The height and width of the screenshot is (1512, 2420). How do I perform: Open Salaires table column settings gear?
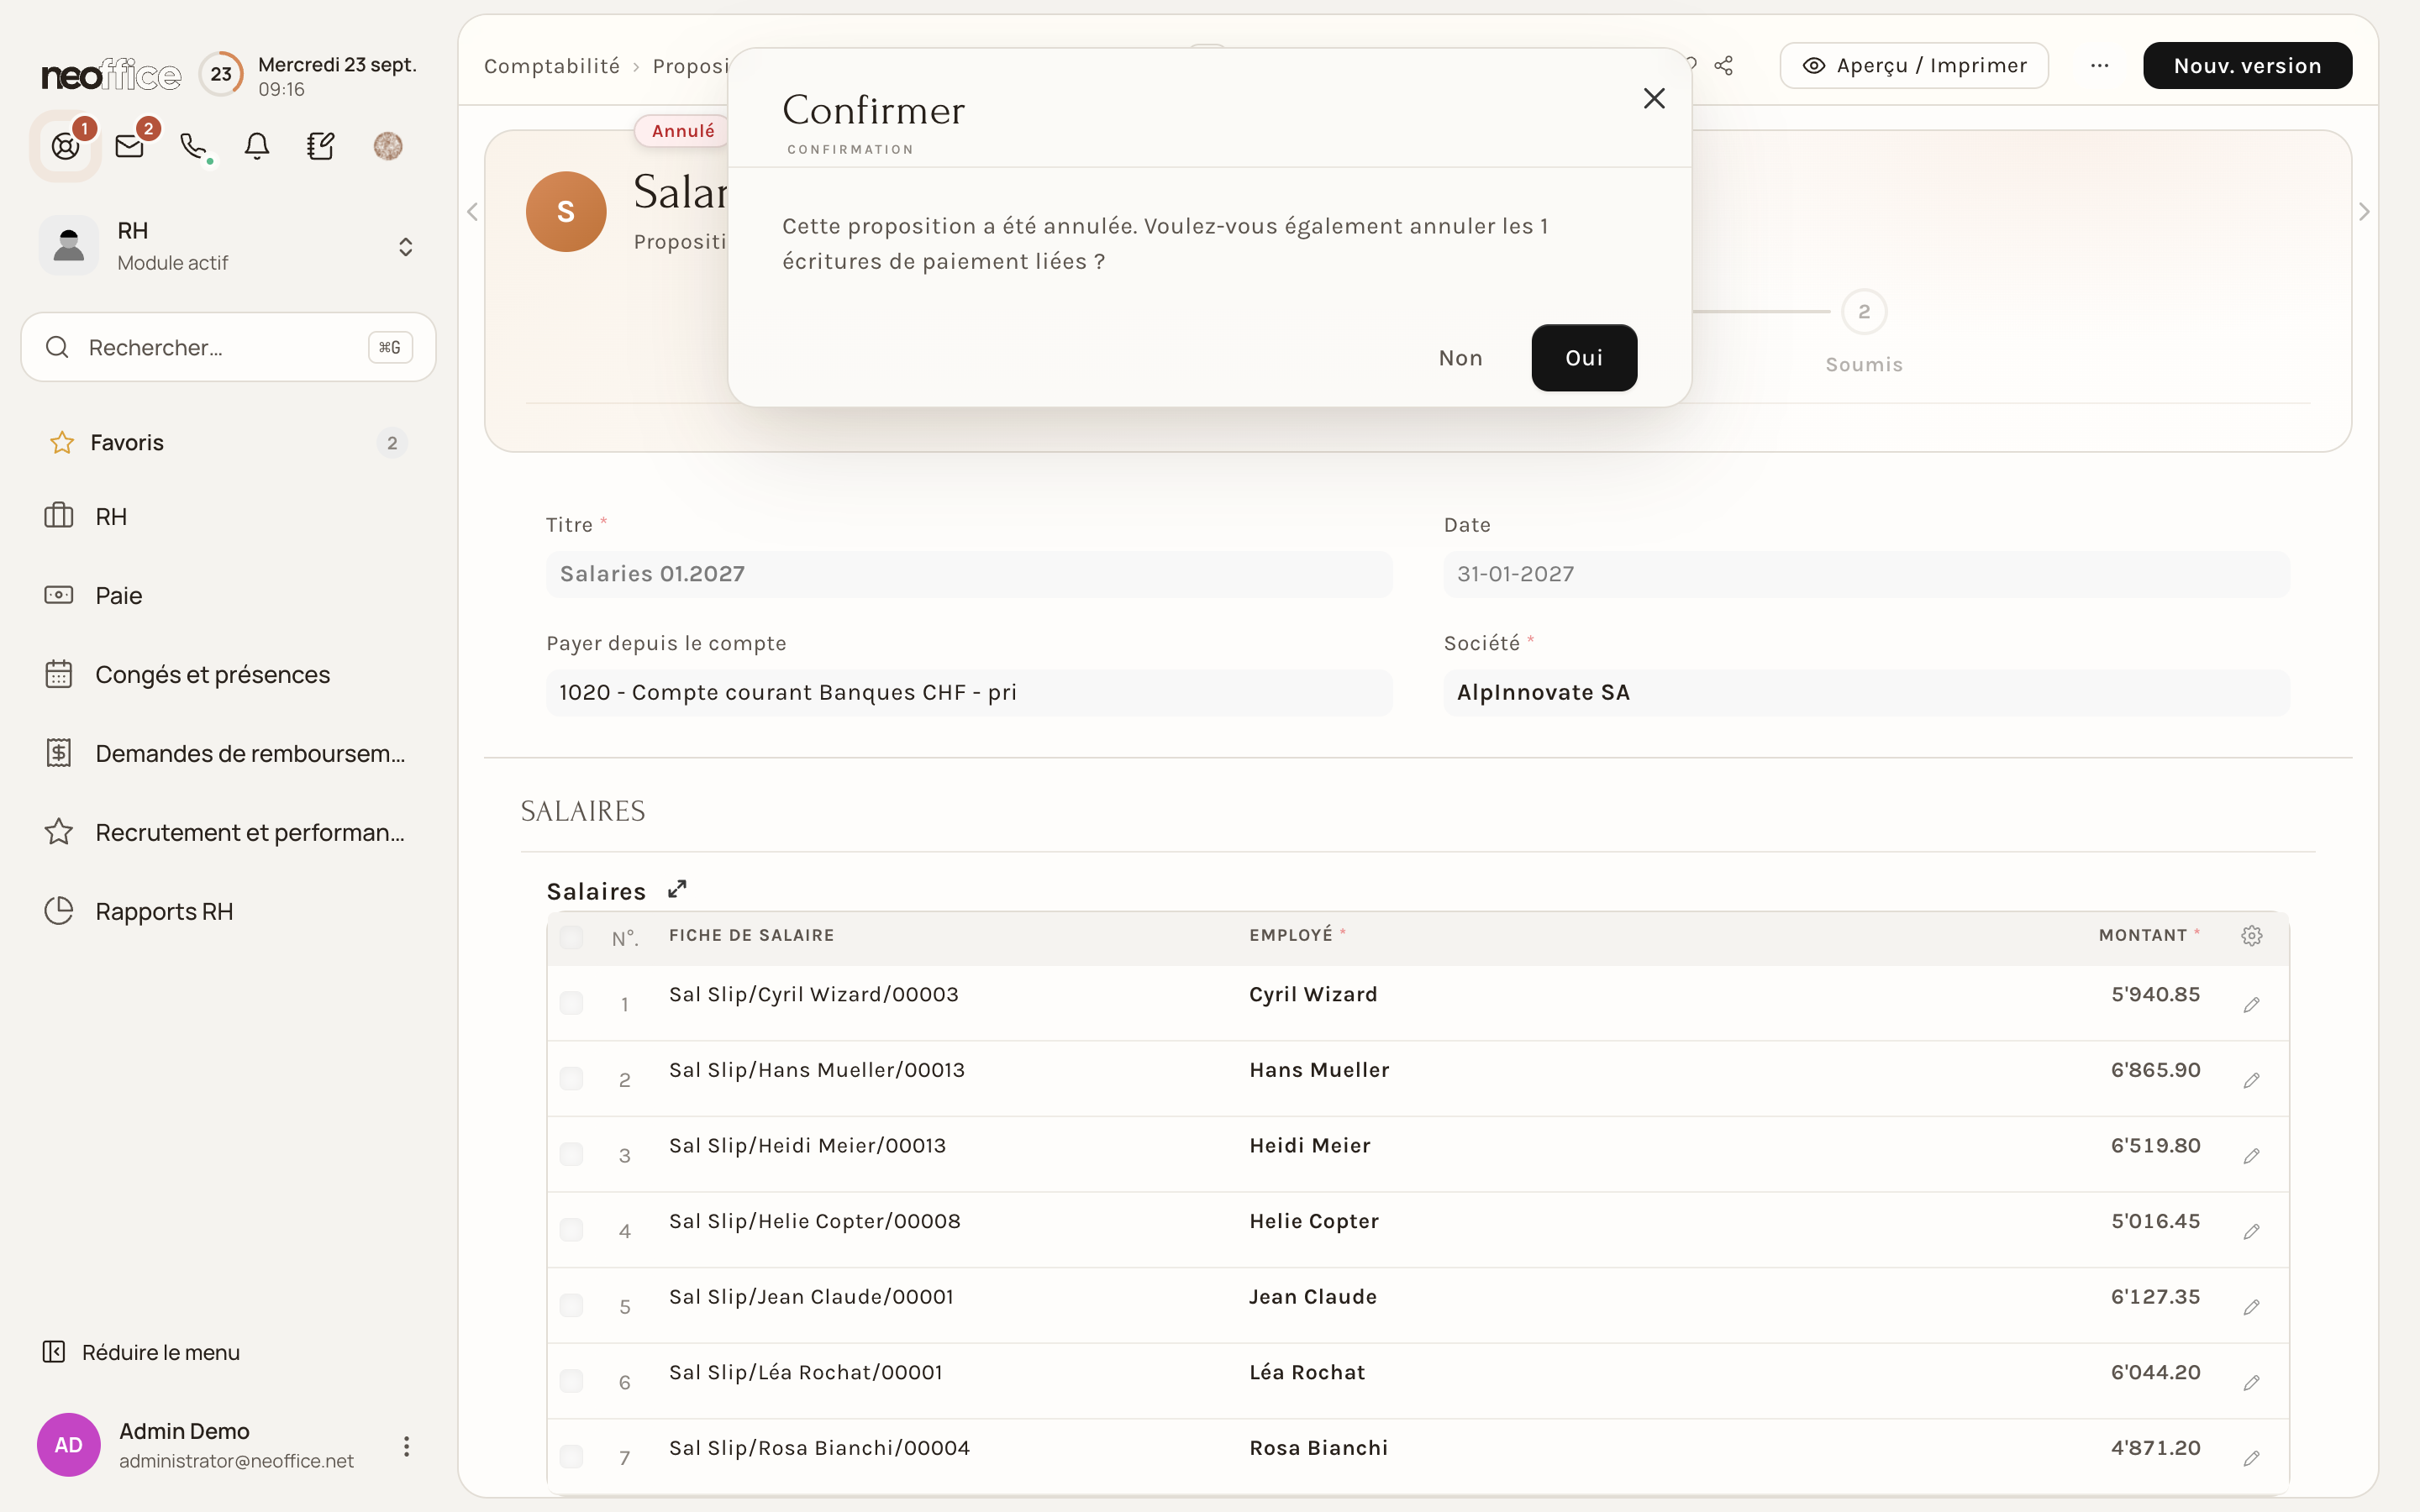[x=2252, y=935]
